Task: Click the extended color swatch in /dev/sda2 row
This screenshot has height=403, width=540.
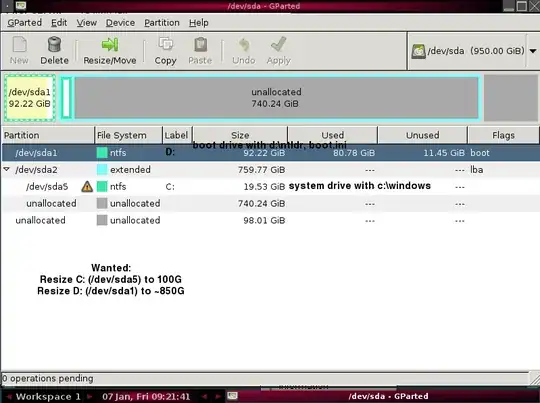Action: [102, 169]
